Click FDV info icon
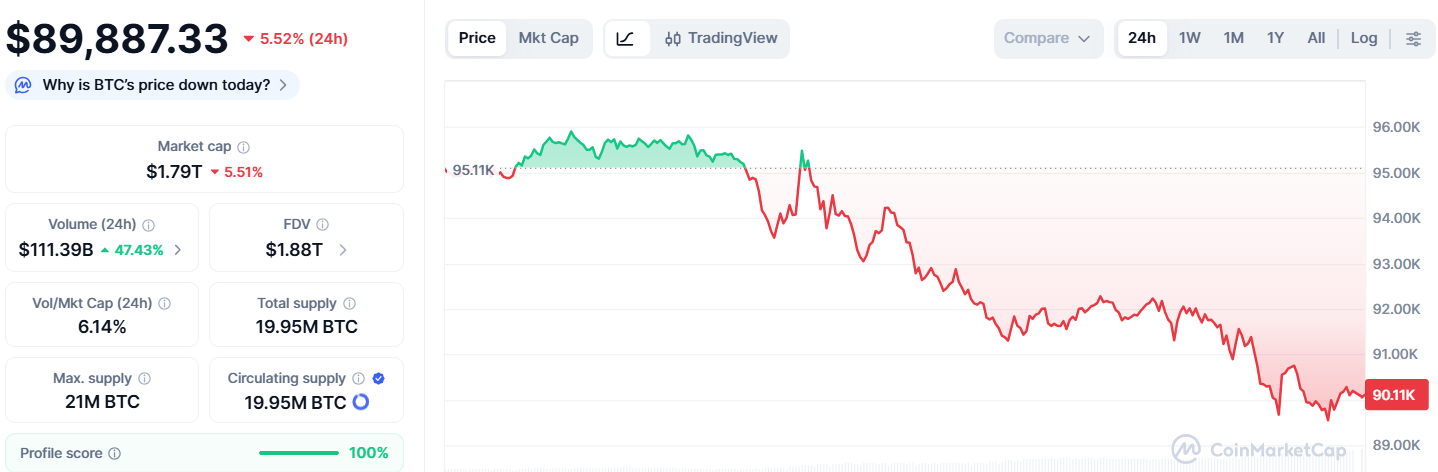Image resolution: width=1438 pixels, height=472 pixels. click(x=322, y=225)
